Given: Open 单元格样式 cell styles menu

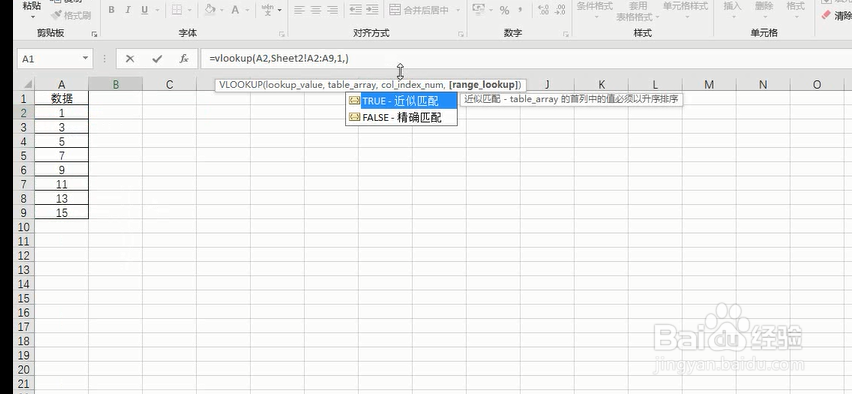Looking at the screenshot, I should pos(685,10).
